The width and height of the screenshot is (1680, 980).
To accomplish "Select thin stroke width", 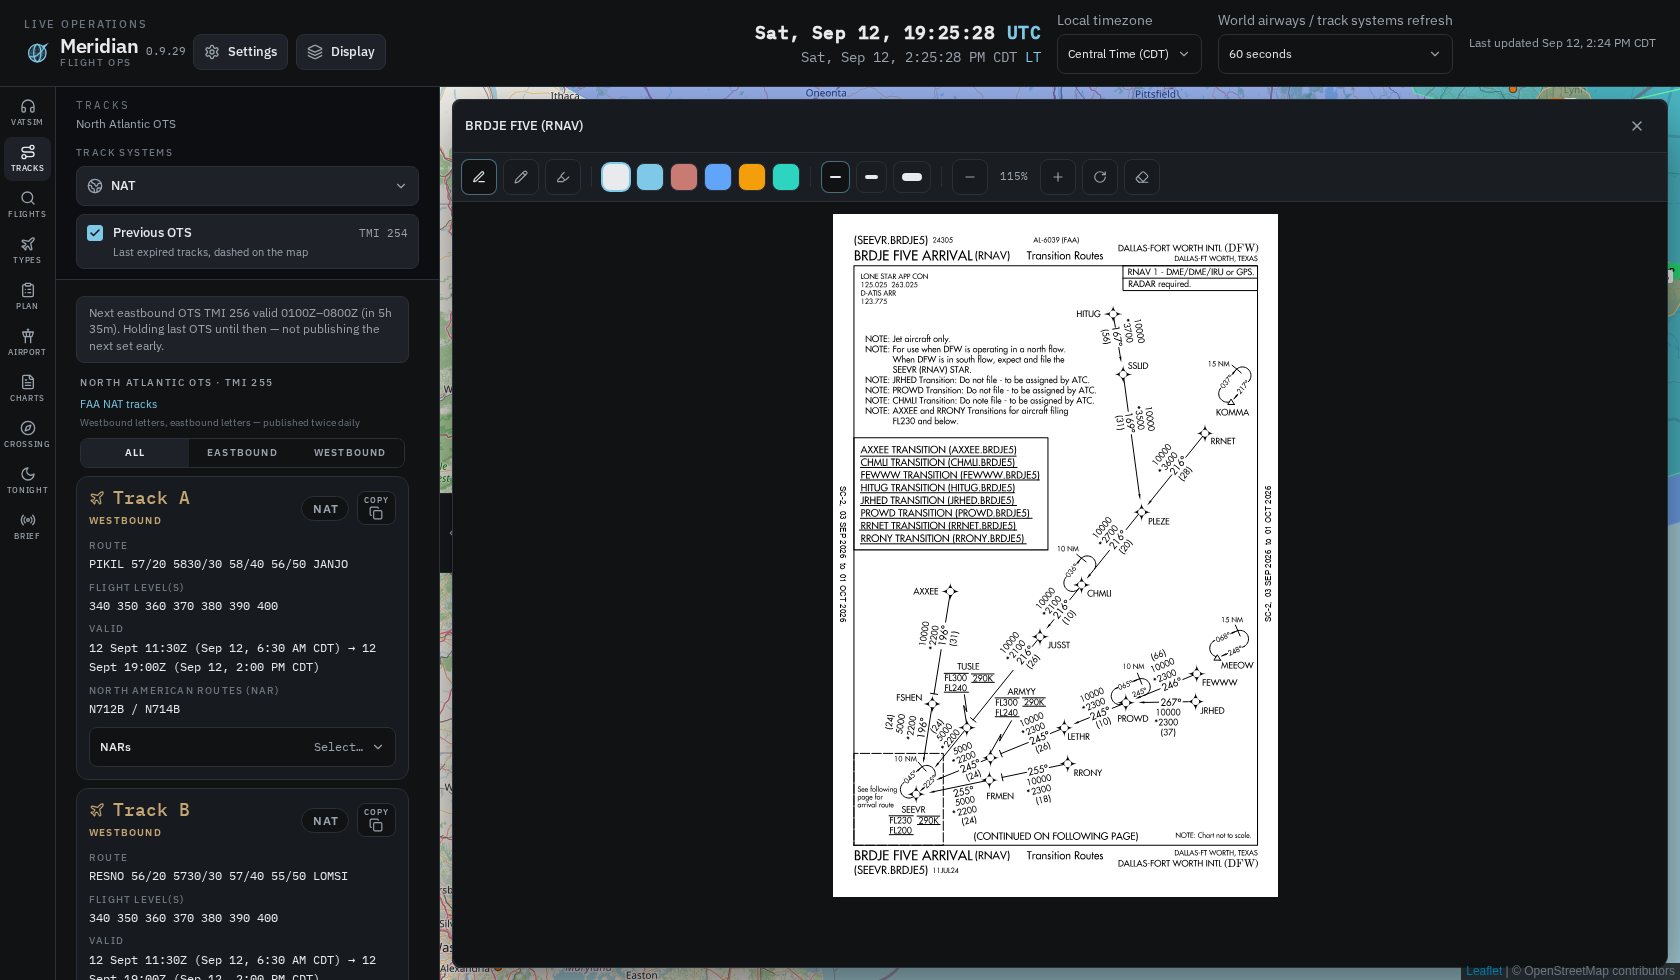I will click(x=835, y=177).
